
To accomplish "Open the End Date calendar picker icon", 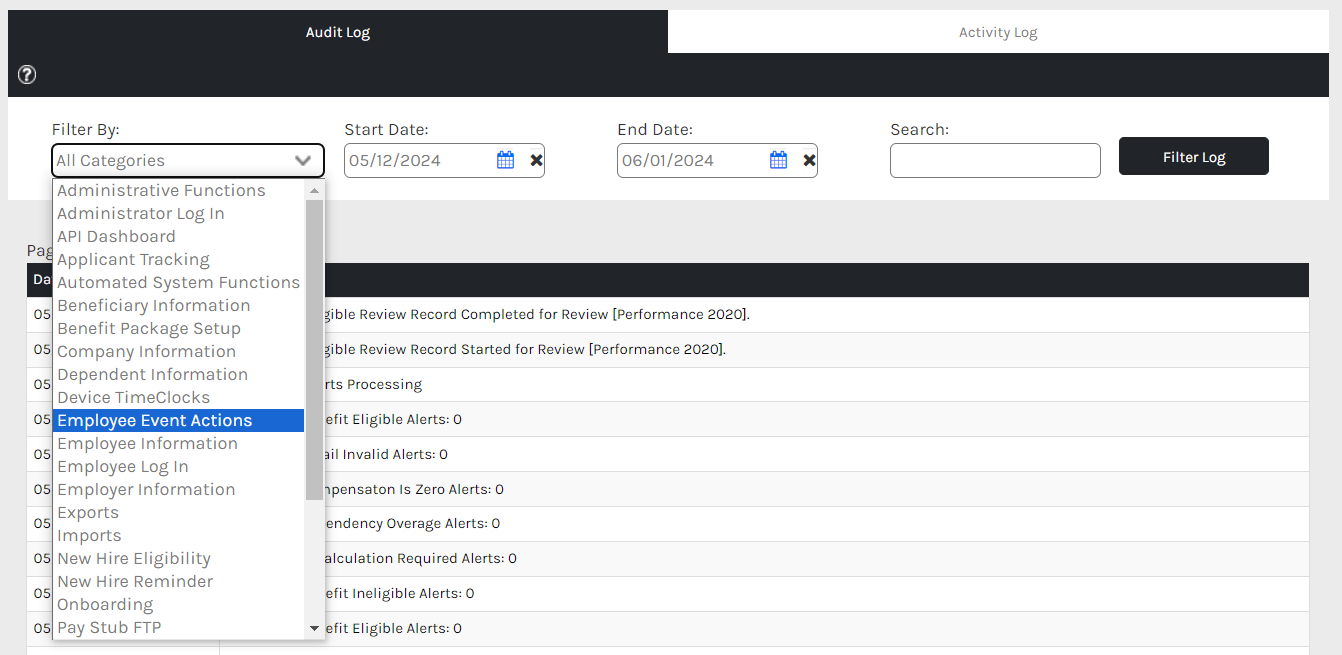I will (779, 160).
